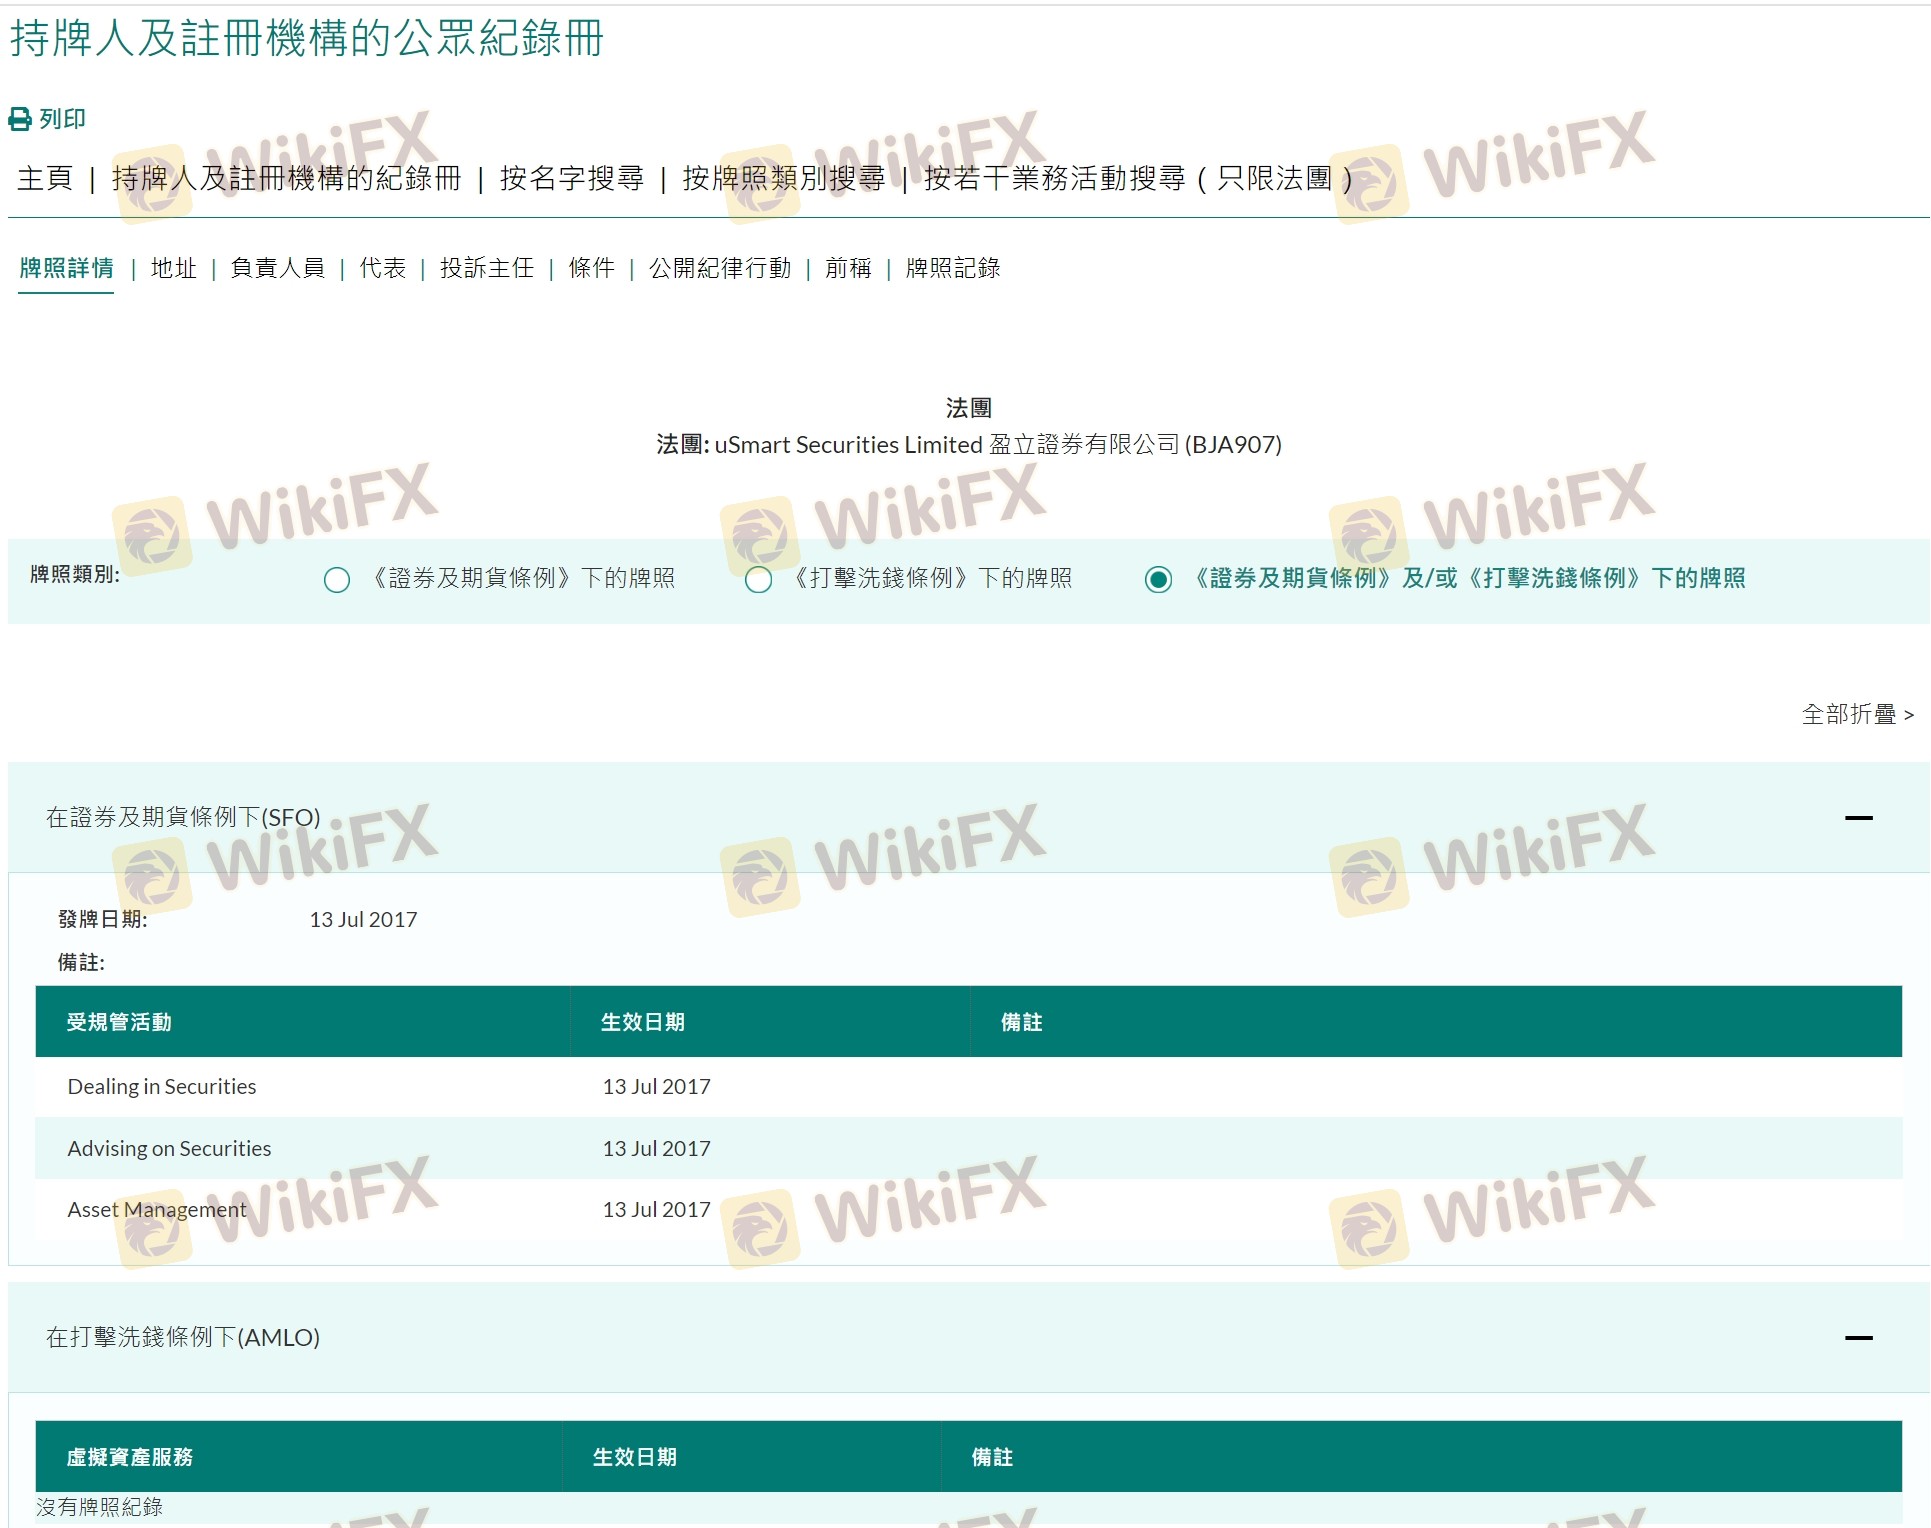Select the 牌照詳情 tab
This screenshot has height=1528, width=1931.
point(66,268)
